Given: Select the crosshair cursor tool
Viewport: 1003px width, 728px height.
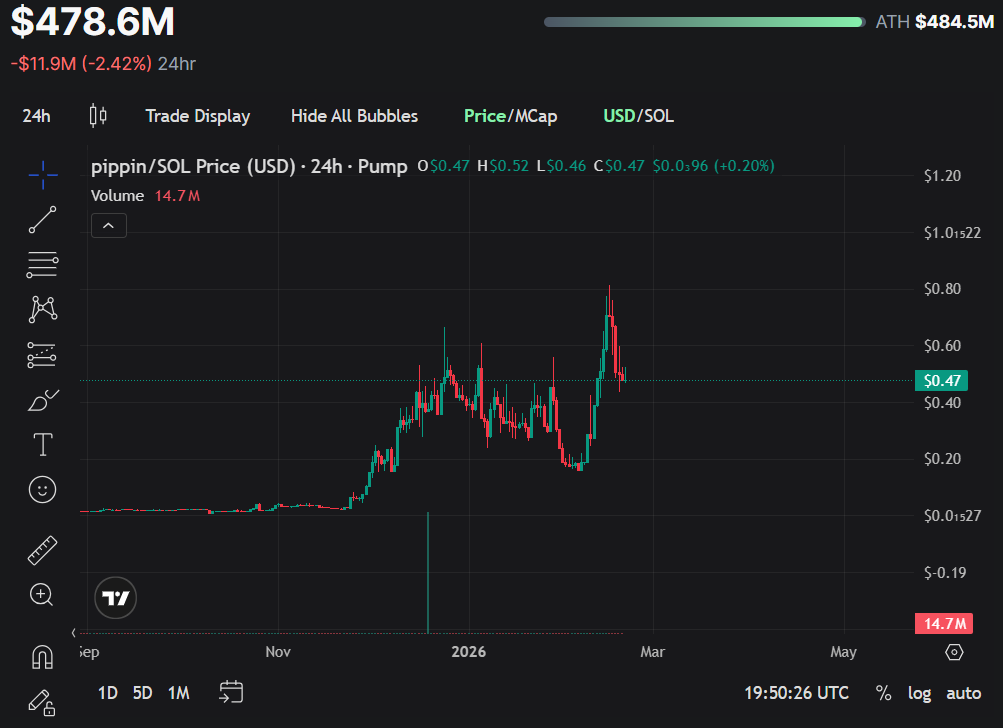Looking at the screenshot, I should (x=41, y=175).
